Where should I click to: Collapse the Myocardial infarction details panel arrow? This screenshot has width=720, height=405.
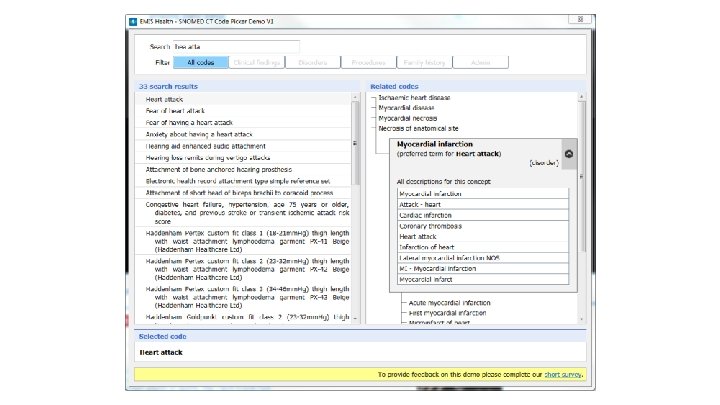click(x=568, y=154)
